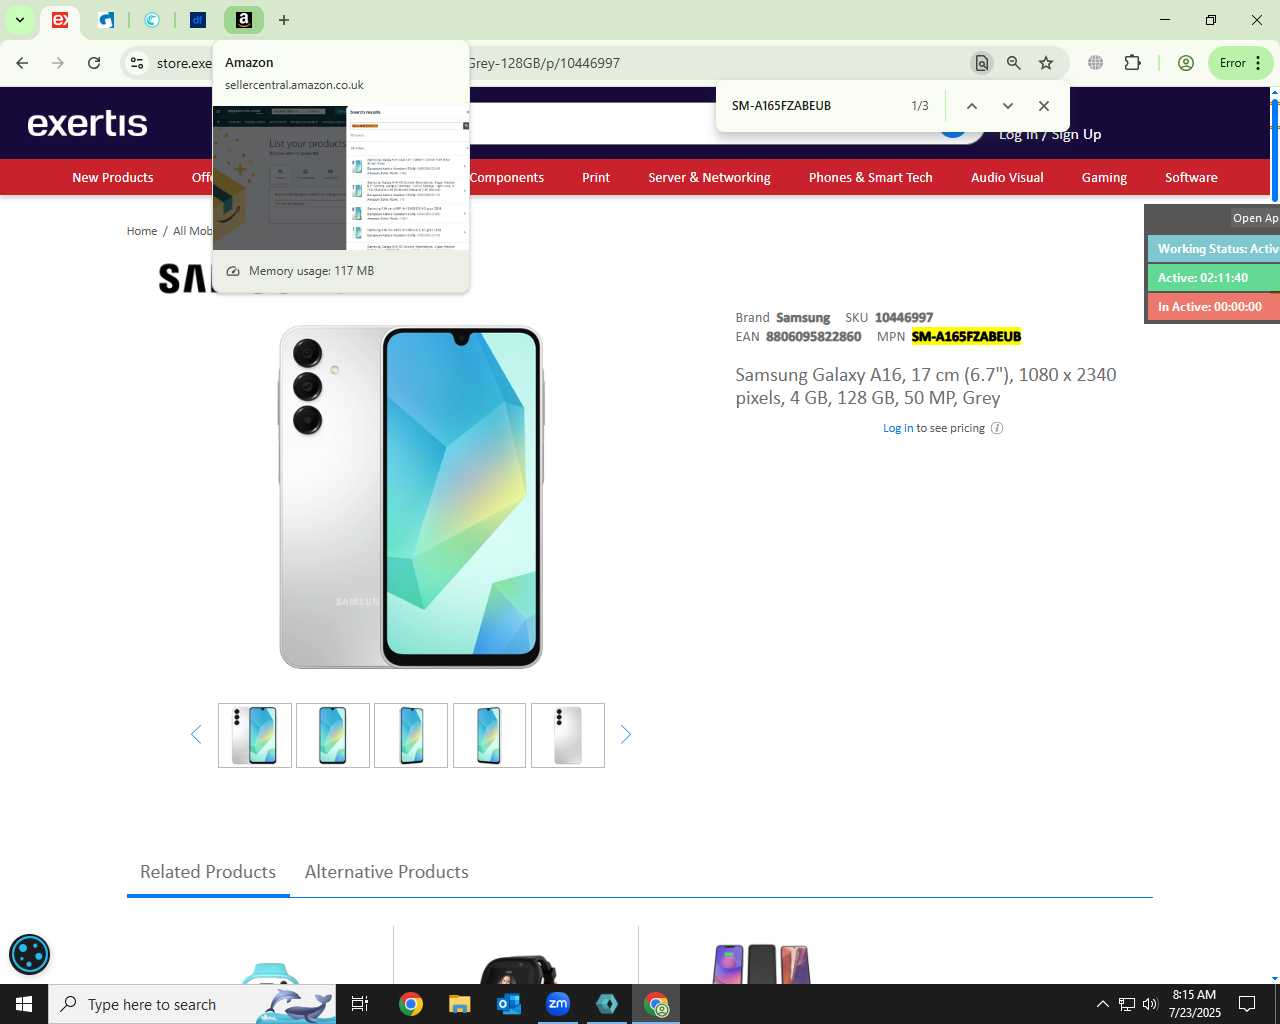The width and height of the screenshot is (1280, 1024).
Task: Open Audio Visual menu
Action: [1007, 177]
